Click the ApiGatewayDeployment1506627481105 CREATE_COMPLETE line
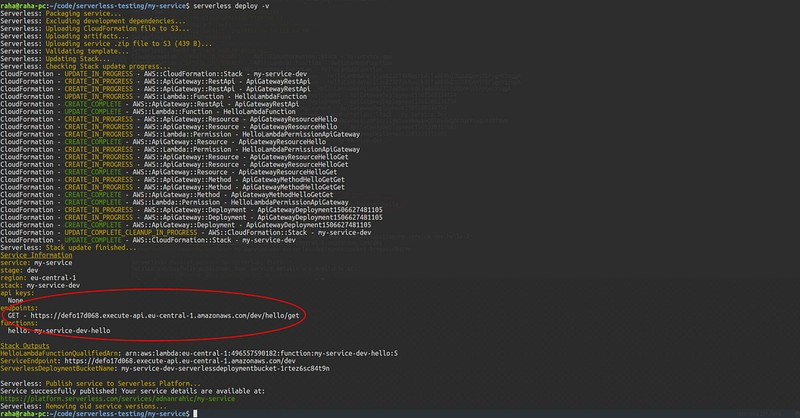The width and height of the screenshot is (800, 418). point(186,225)
